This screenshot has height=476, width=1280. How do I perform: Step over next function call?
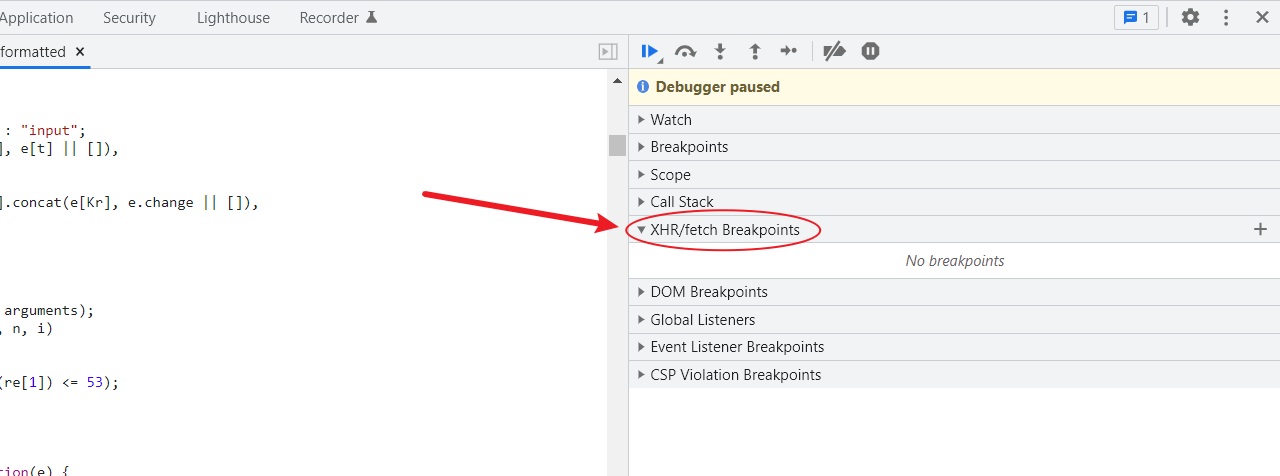685,51
